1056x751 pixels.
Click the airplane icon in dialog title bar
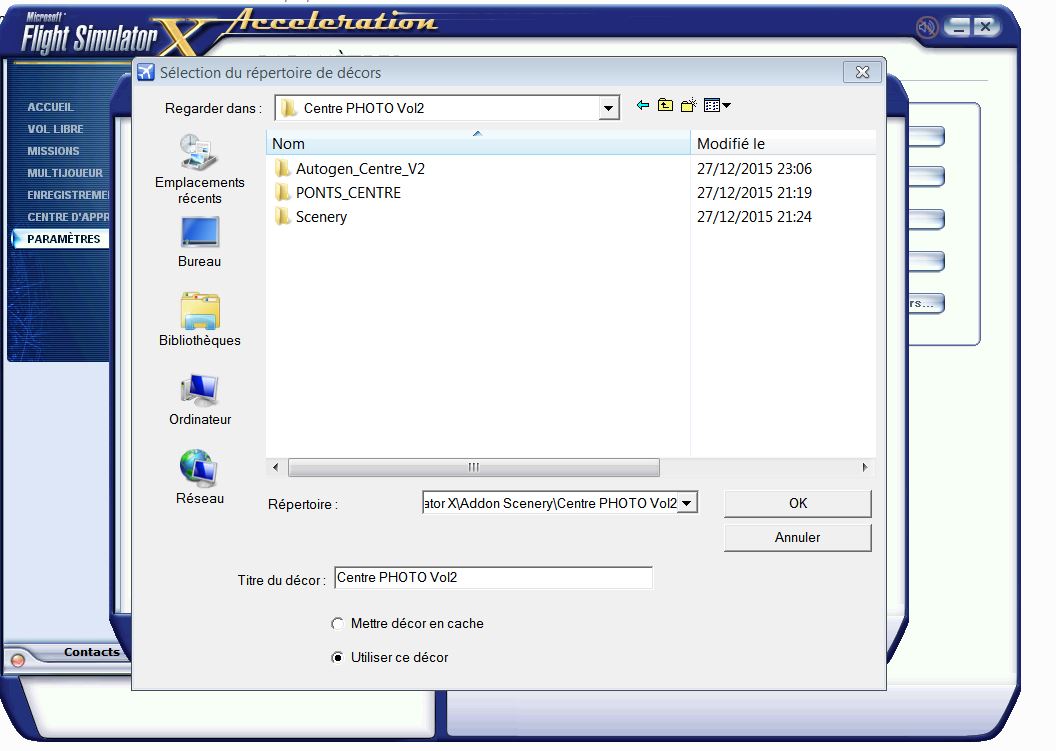(x=145, y=72)
